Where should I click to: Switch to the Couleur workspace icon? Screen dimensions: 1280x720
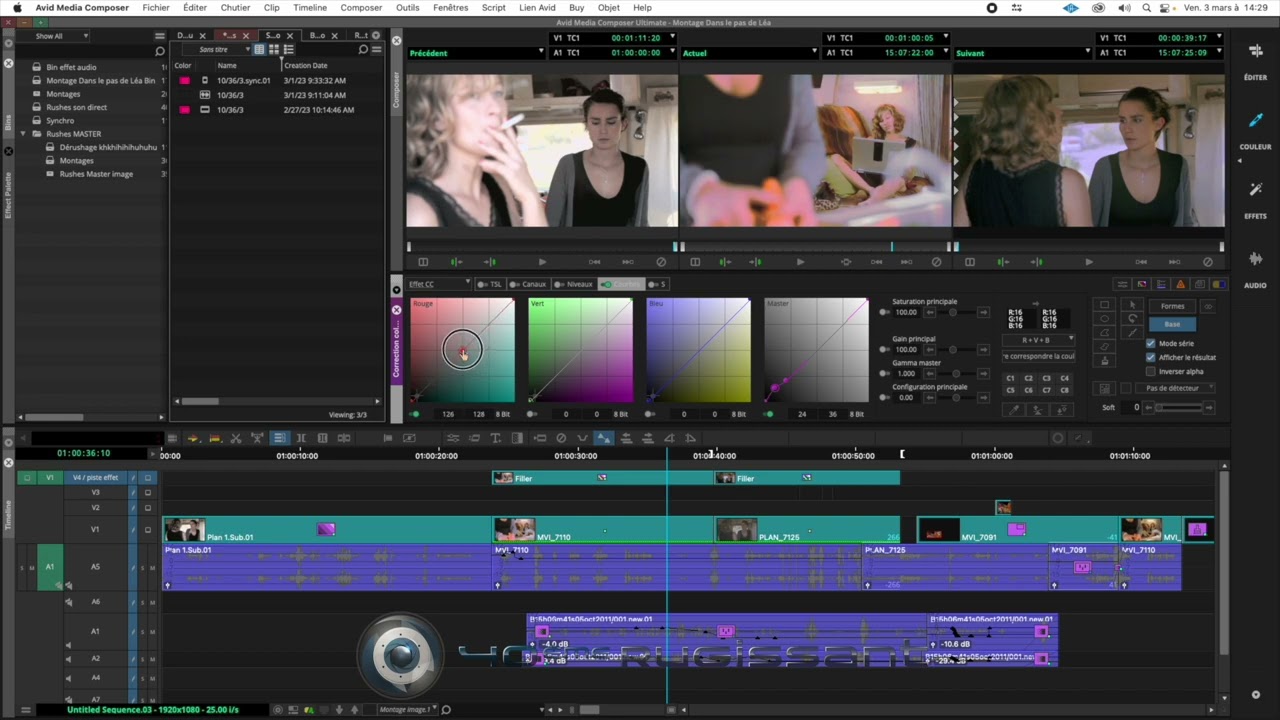(1255, 121)
